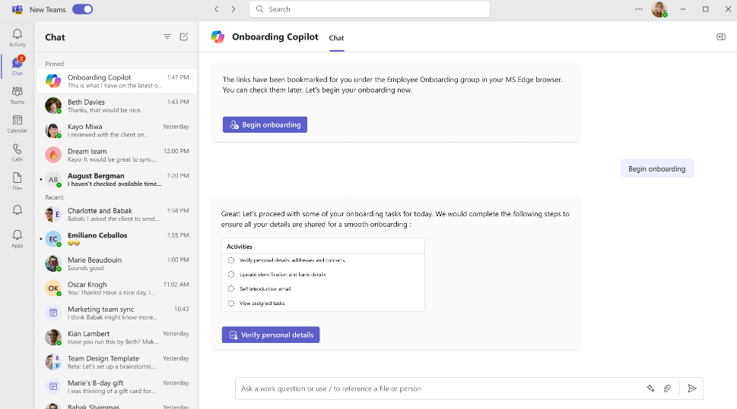Click the Pinned section label
The image size is (737, 409).
click(55, 64)
